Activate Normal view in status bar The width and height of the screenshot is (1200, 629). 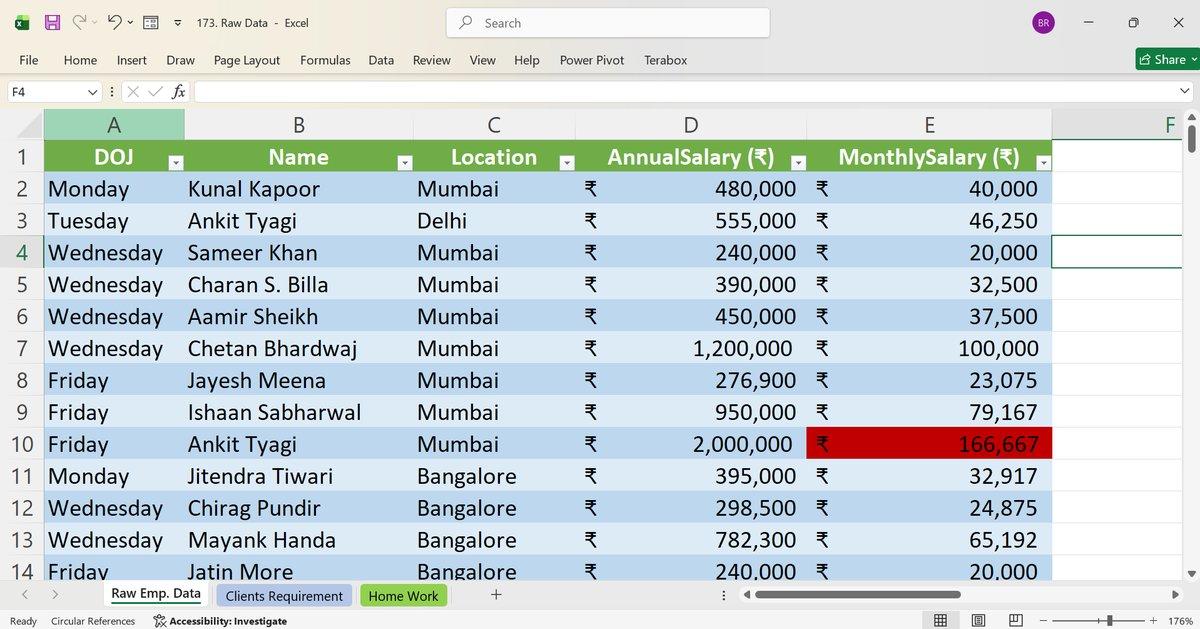[x=940, y=621]
